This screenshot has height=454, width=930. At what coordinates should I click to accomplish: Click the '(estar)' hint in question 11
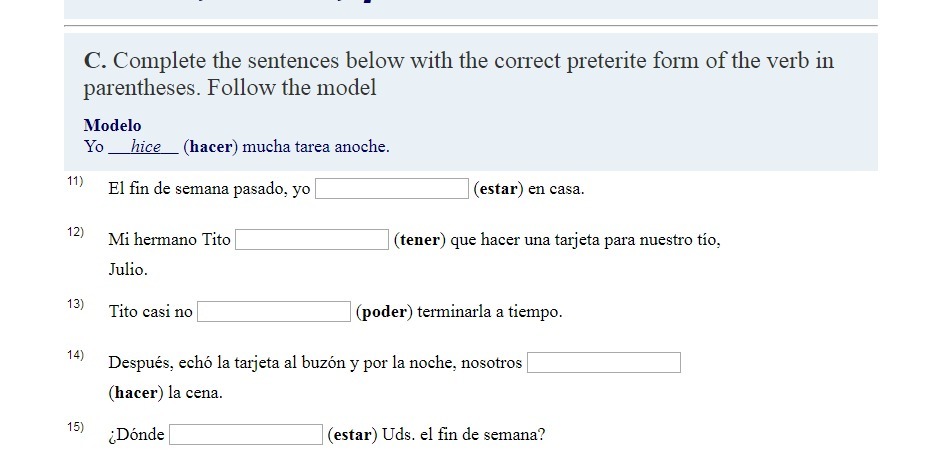(498, 189)
